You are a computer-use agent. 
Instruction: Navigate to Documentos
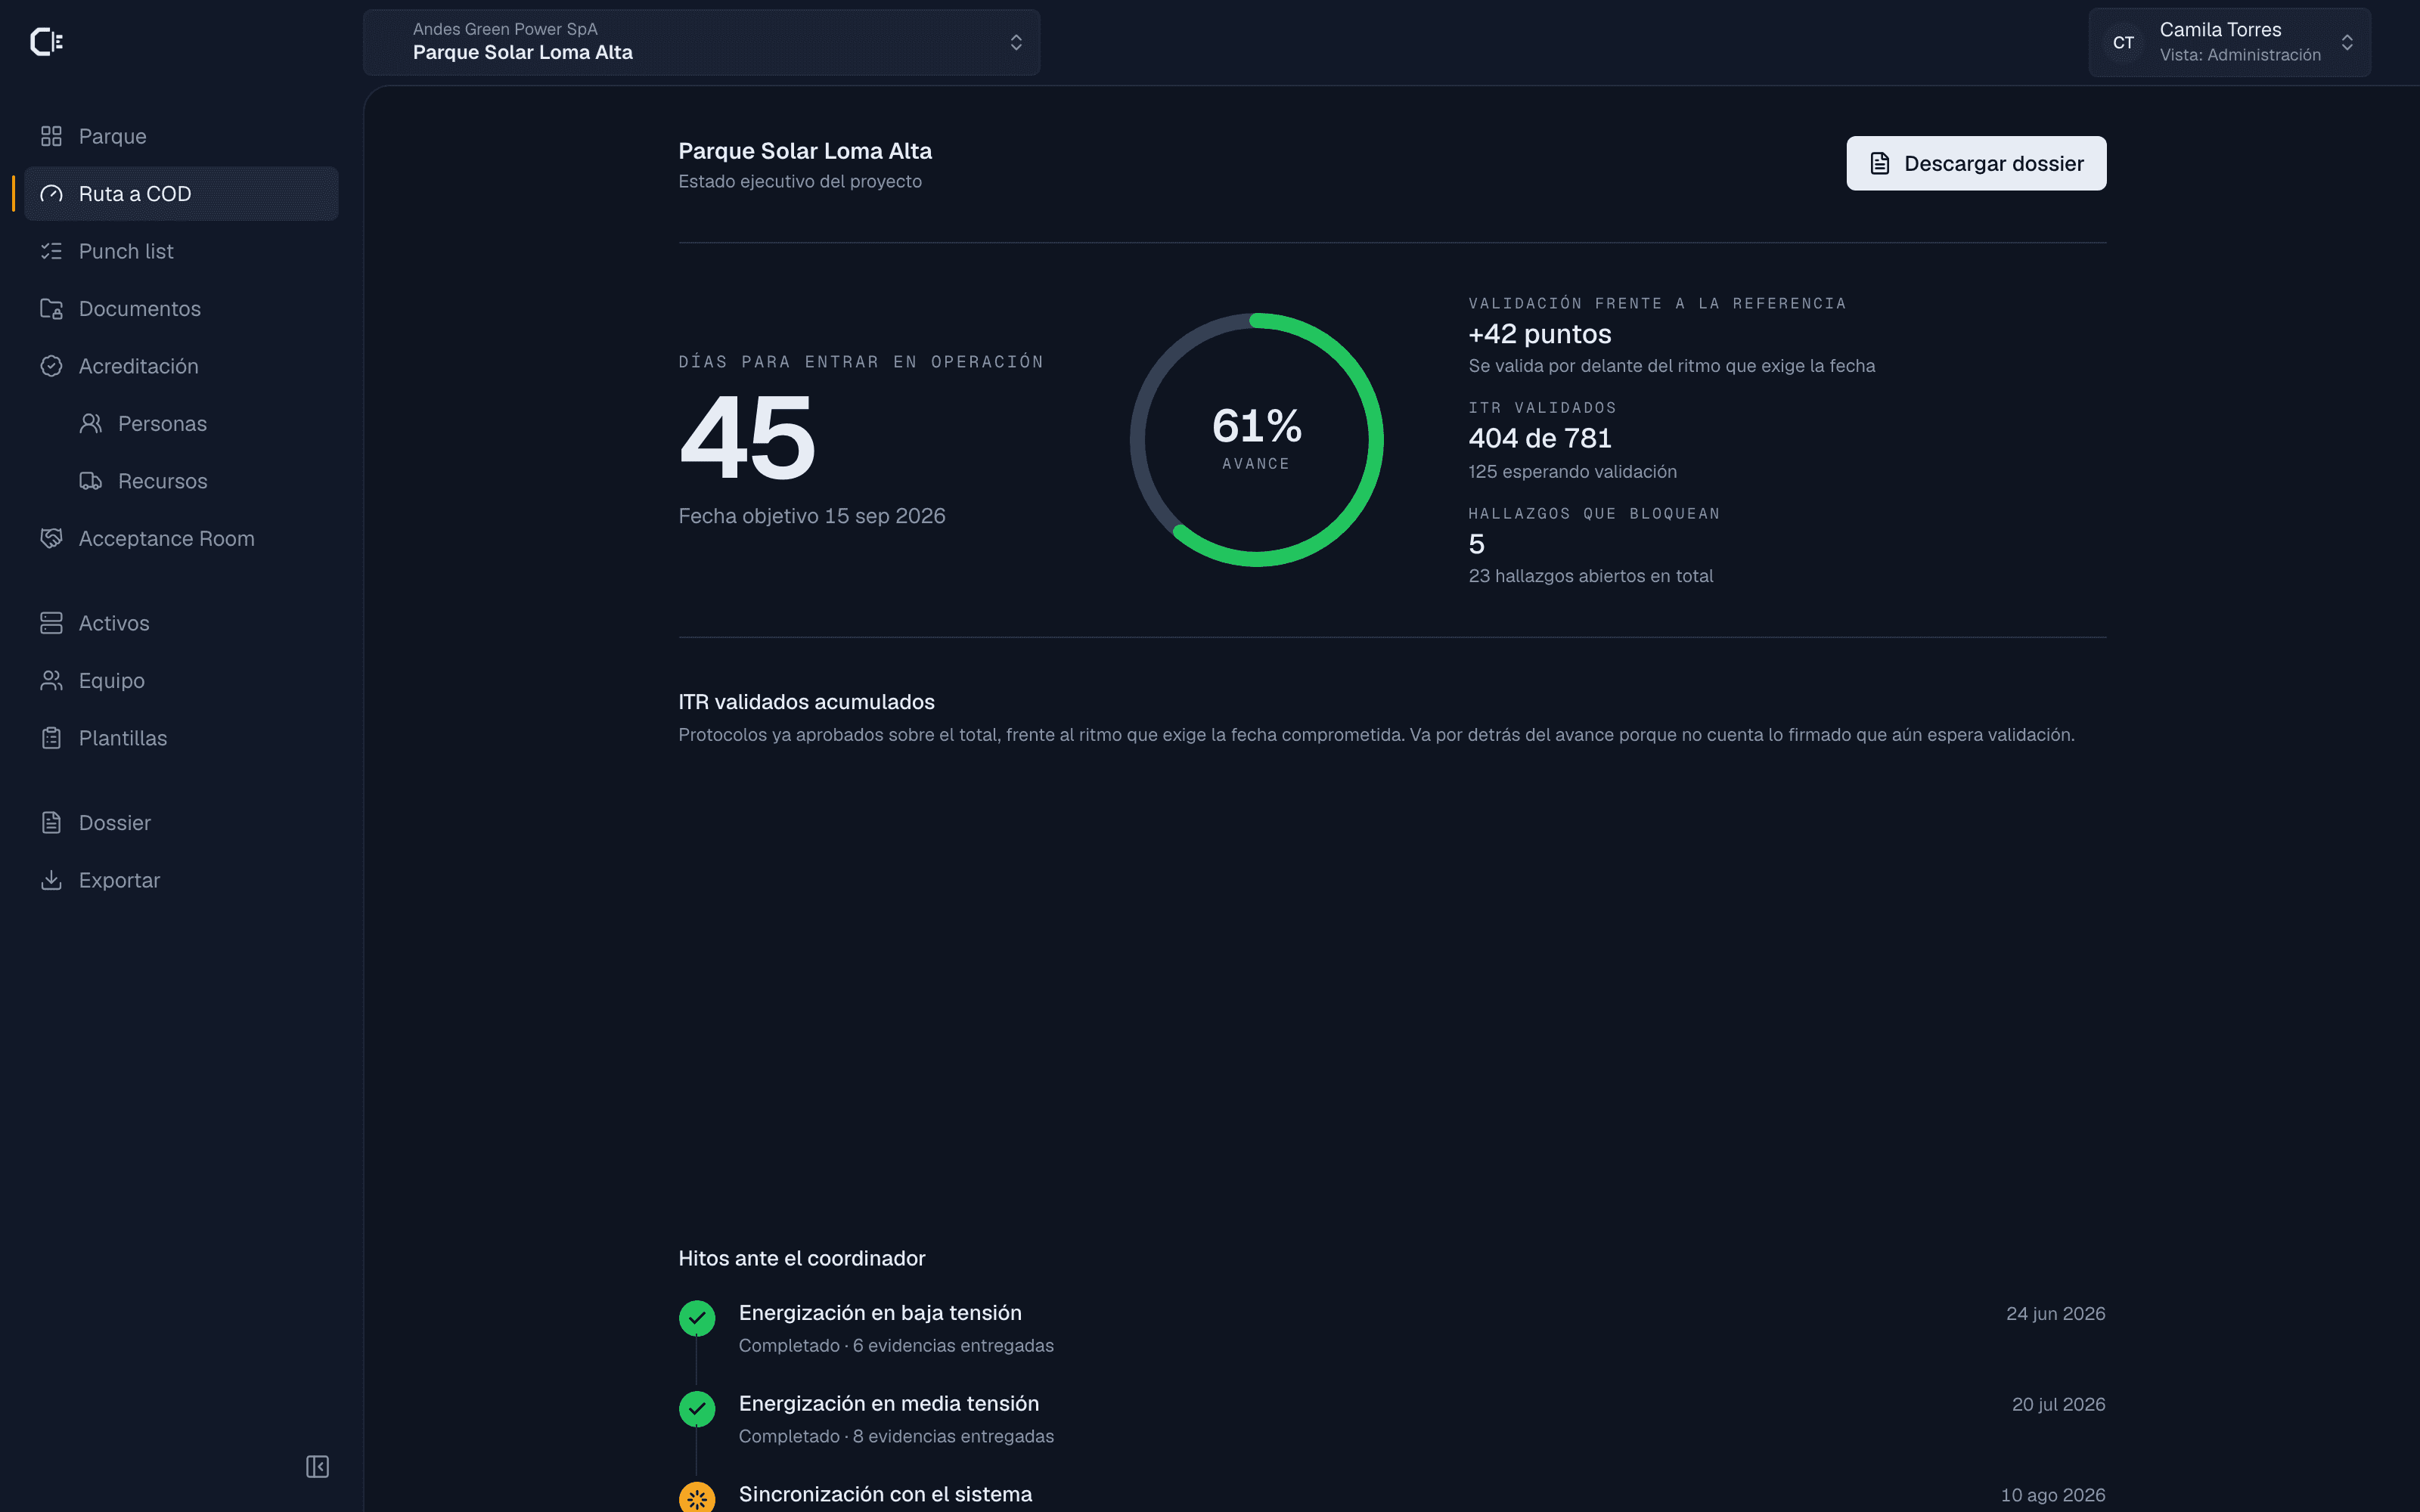click(181, 309)
